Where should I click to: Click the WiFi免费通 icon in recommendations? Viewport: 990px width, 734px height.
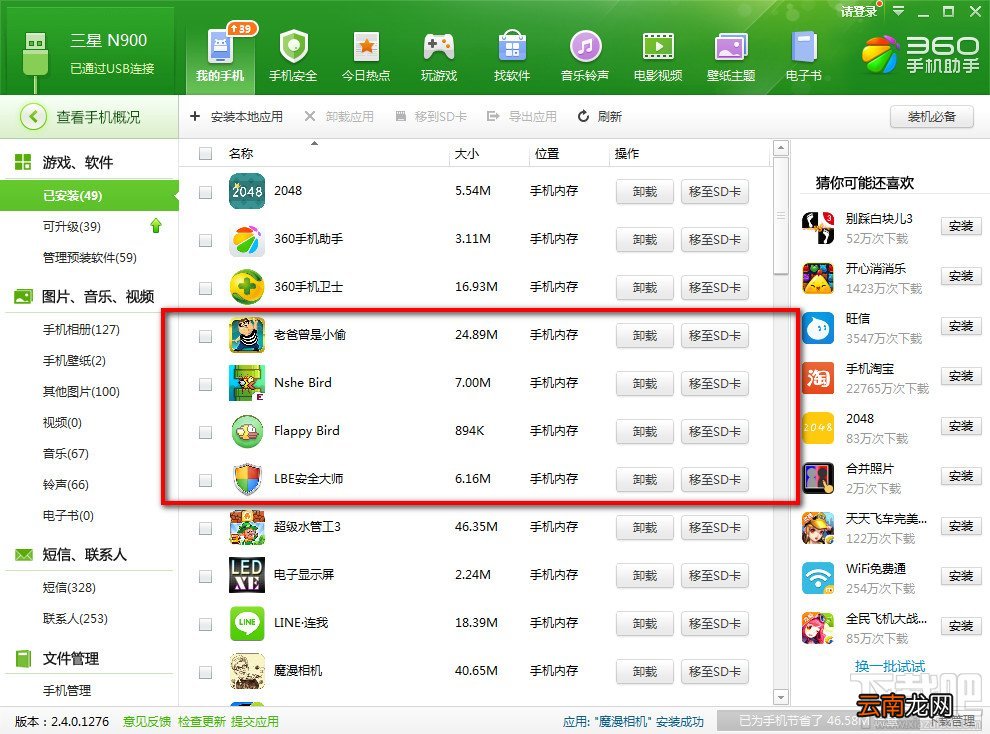tap(818, 578)
